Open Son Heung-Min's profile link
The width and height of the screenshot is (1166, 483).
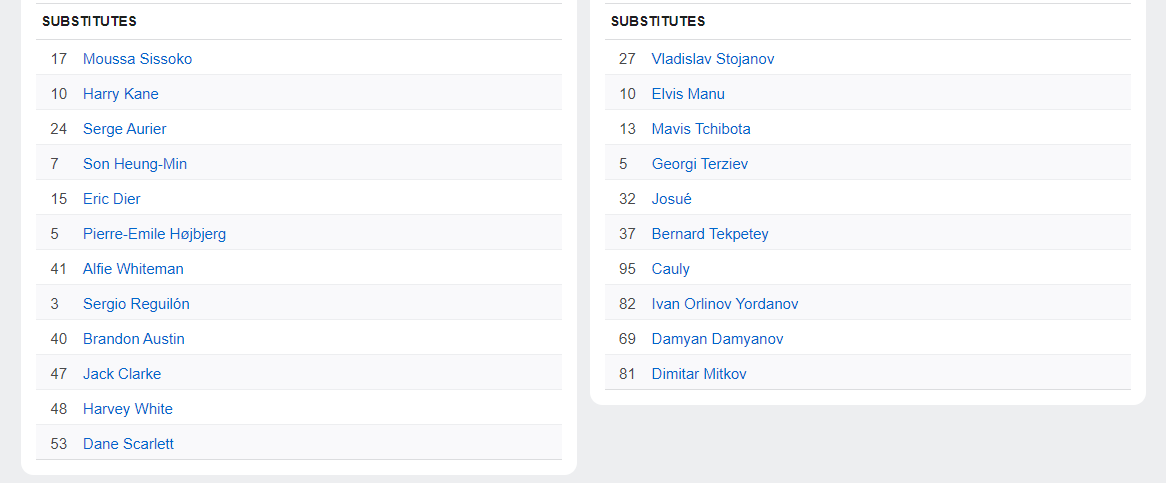pyautogui.click(x=134, y=164)
